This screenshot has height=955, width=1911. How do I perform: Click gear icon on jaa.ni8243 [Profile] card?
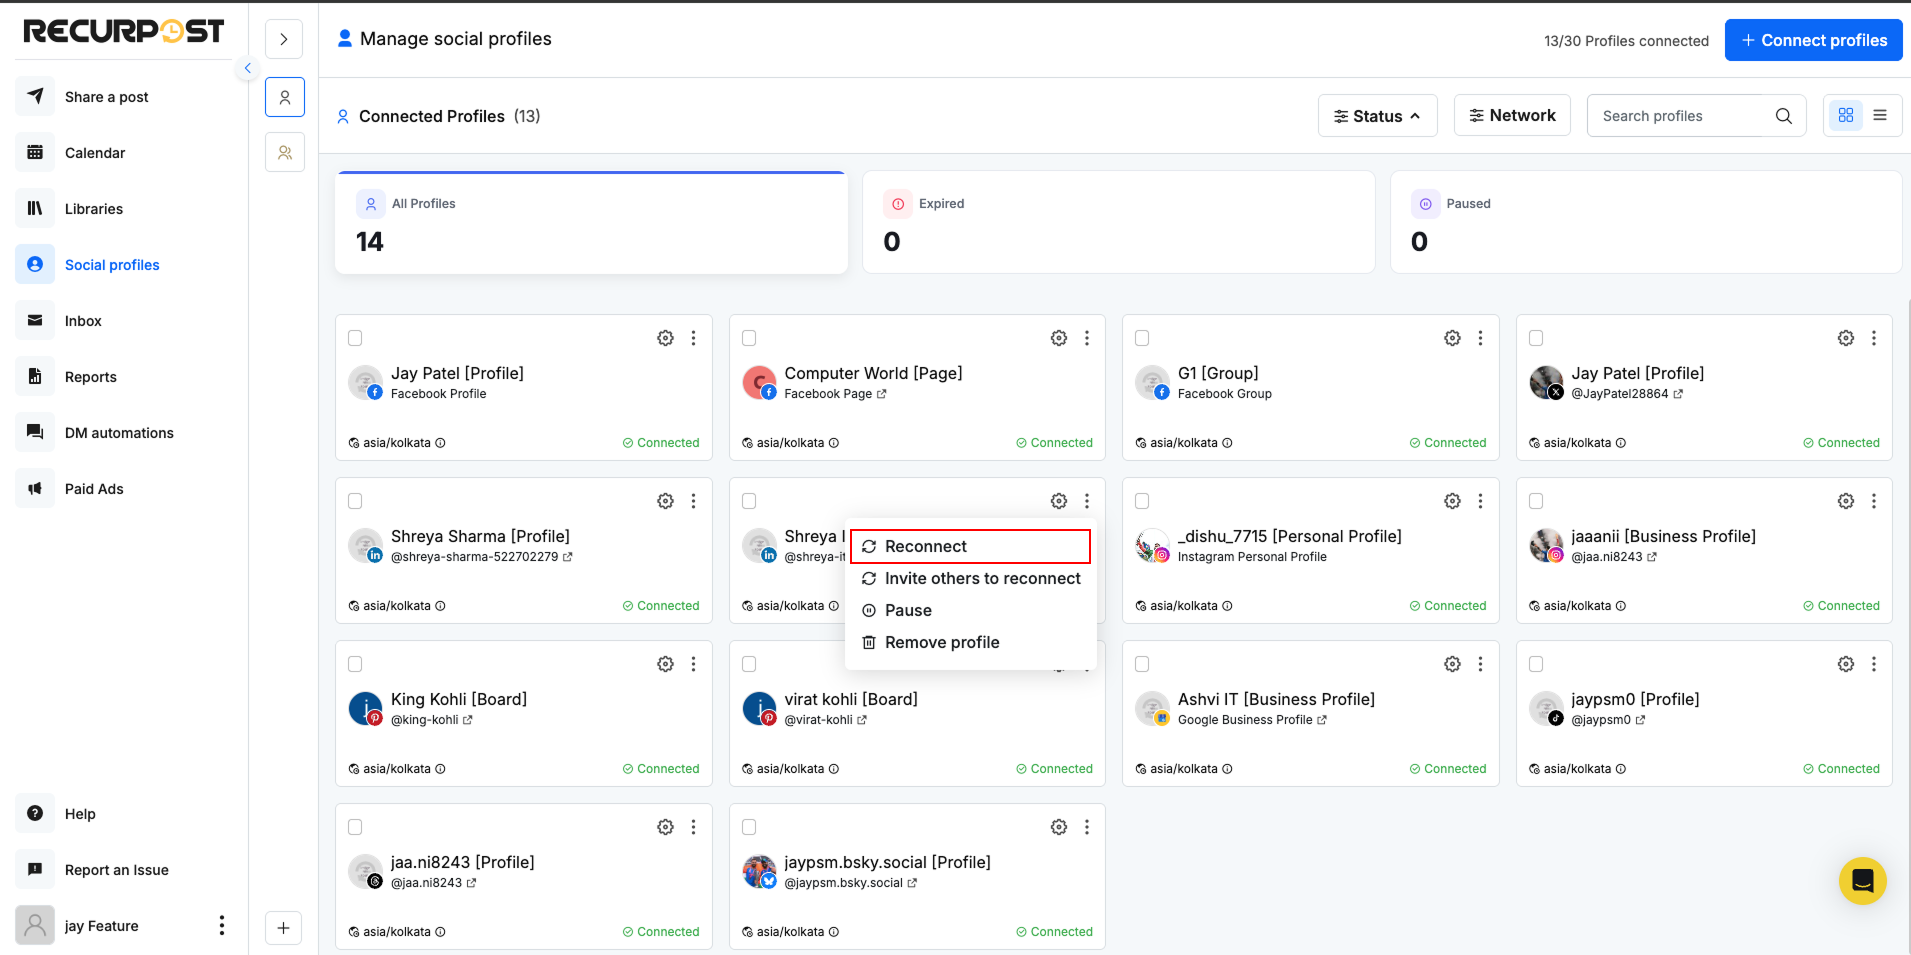(x=665, y=827)
